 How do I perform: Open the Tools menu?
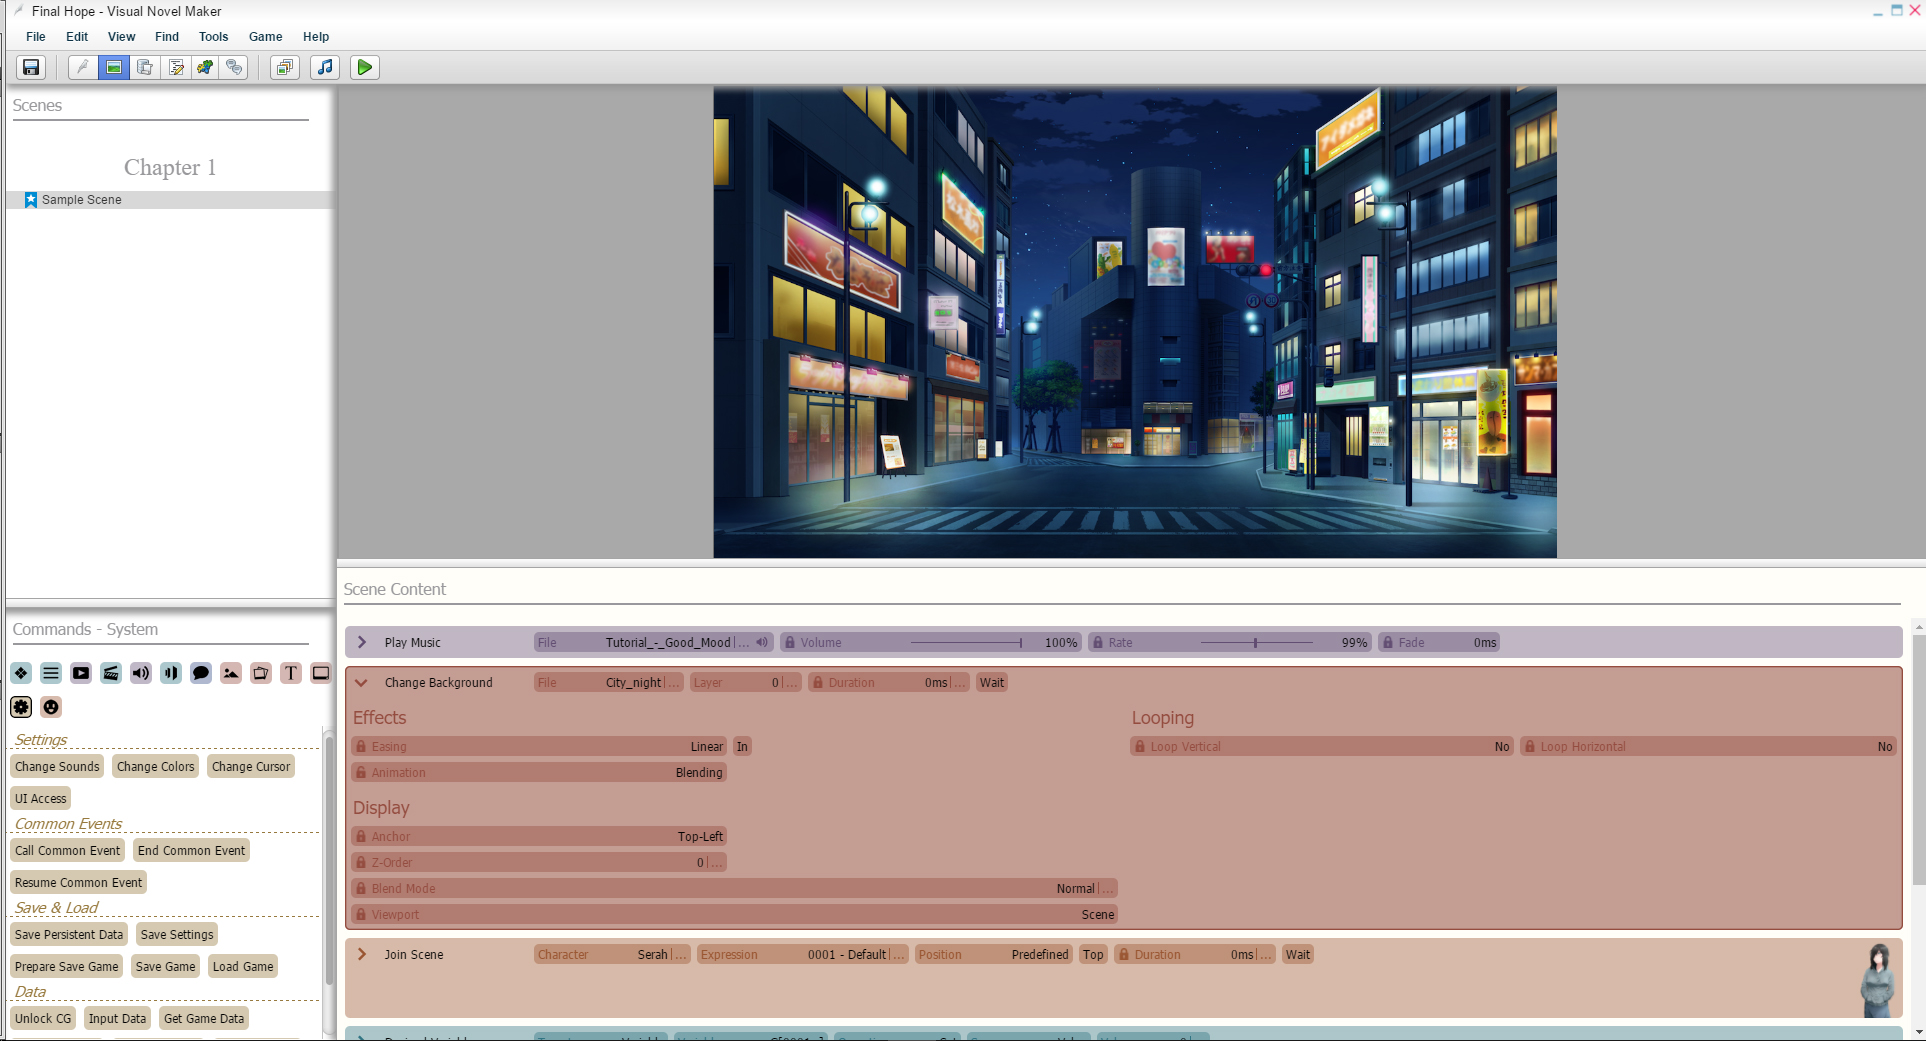tap(213, 37)
